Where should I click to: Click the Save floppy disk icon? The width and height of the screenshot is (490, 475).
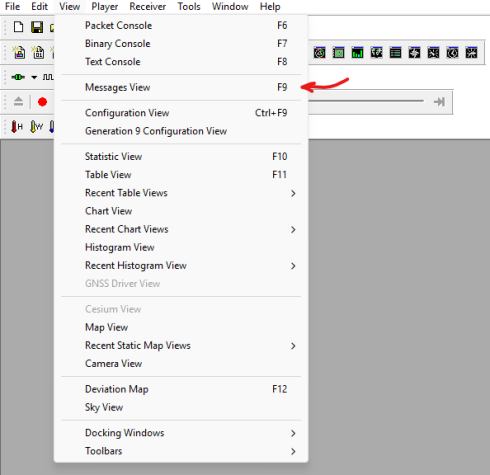click(x=37, y=27)
